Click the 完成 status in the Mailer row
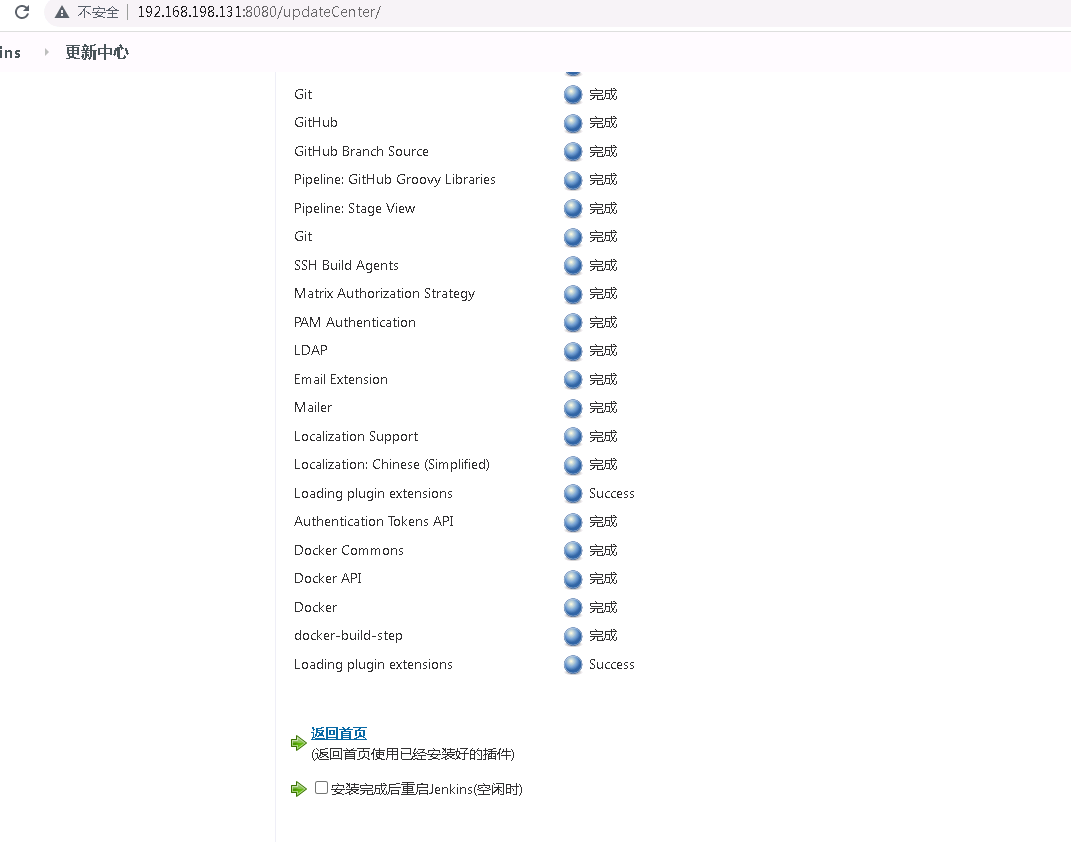1071x842 pixels. pyautogui.click(x=603, y=408)
